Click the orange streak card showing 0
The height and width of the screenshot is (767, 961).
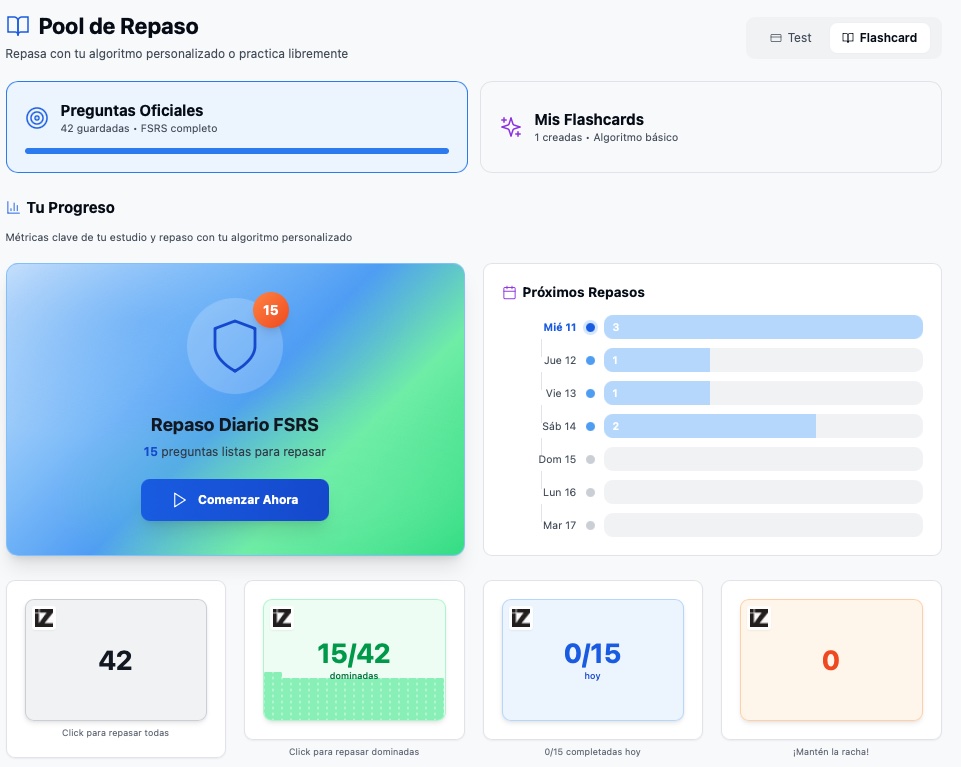830,660
